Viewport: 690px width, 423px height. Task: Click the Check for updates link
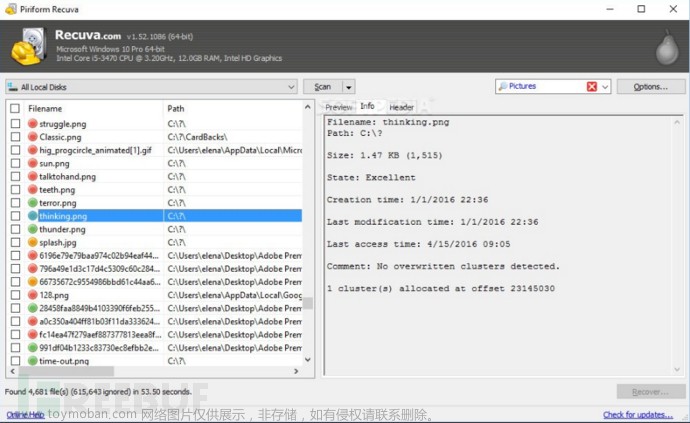click(x=638, y=415)
